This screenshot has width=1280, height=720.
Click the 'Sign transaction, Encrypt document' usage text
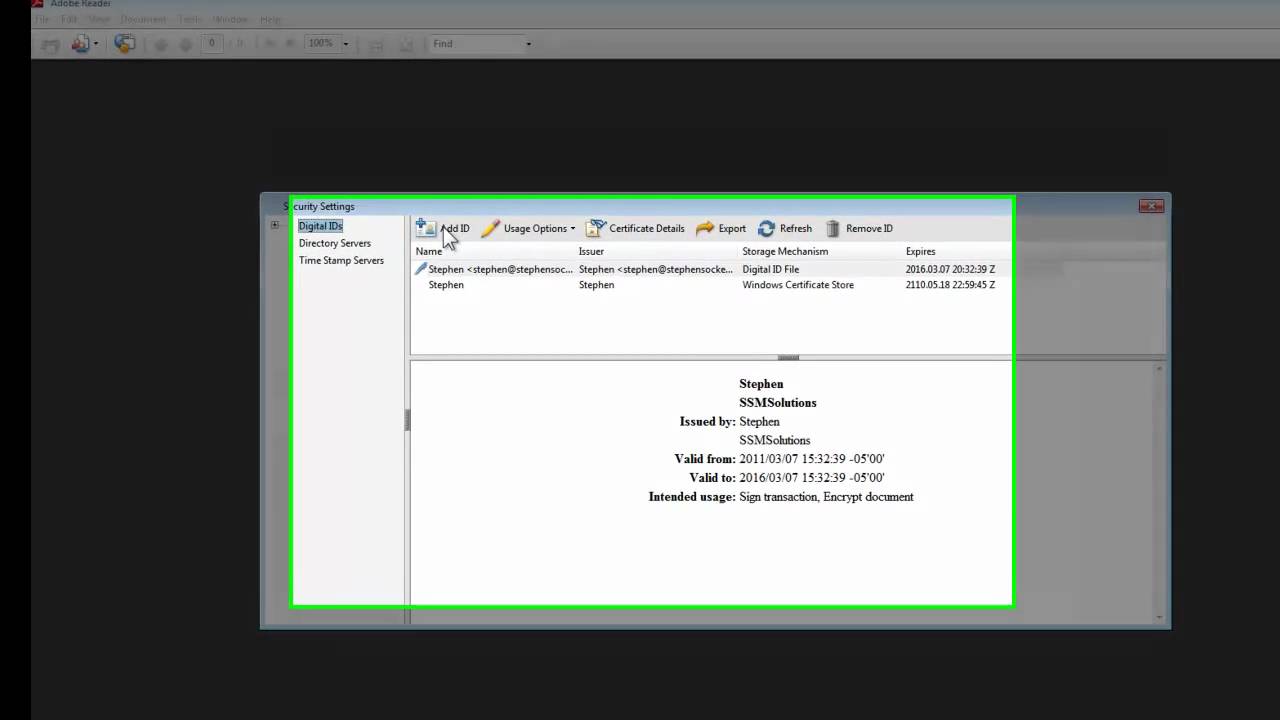coord(826,497)
